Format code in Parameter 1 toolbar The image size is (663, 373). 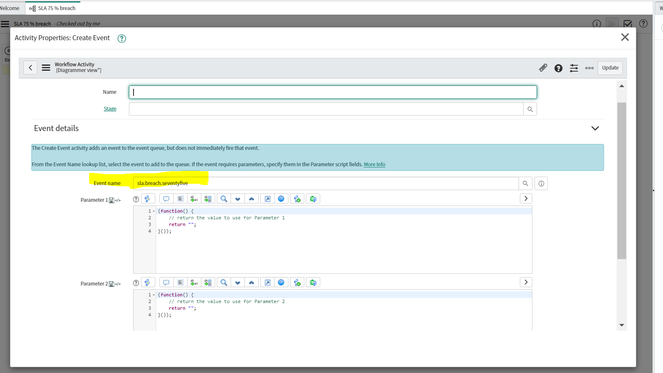pos(180,199)
